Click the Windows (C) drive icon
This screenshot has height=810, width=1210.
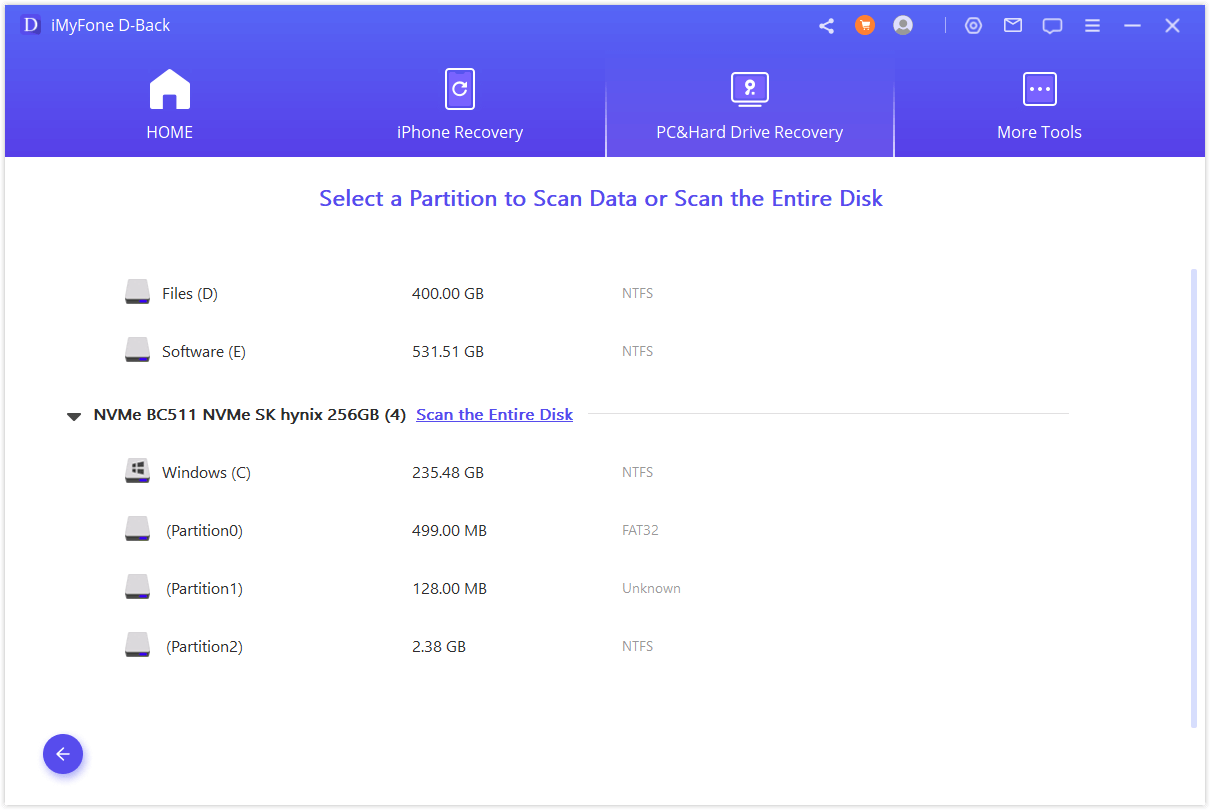[138, 471]
